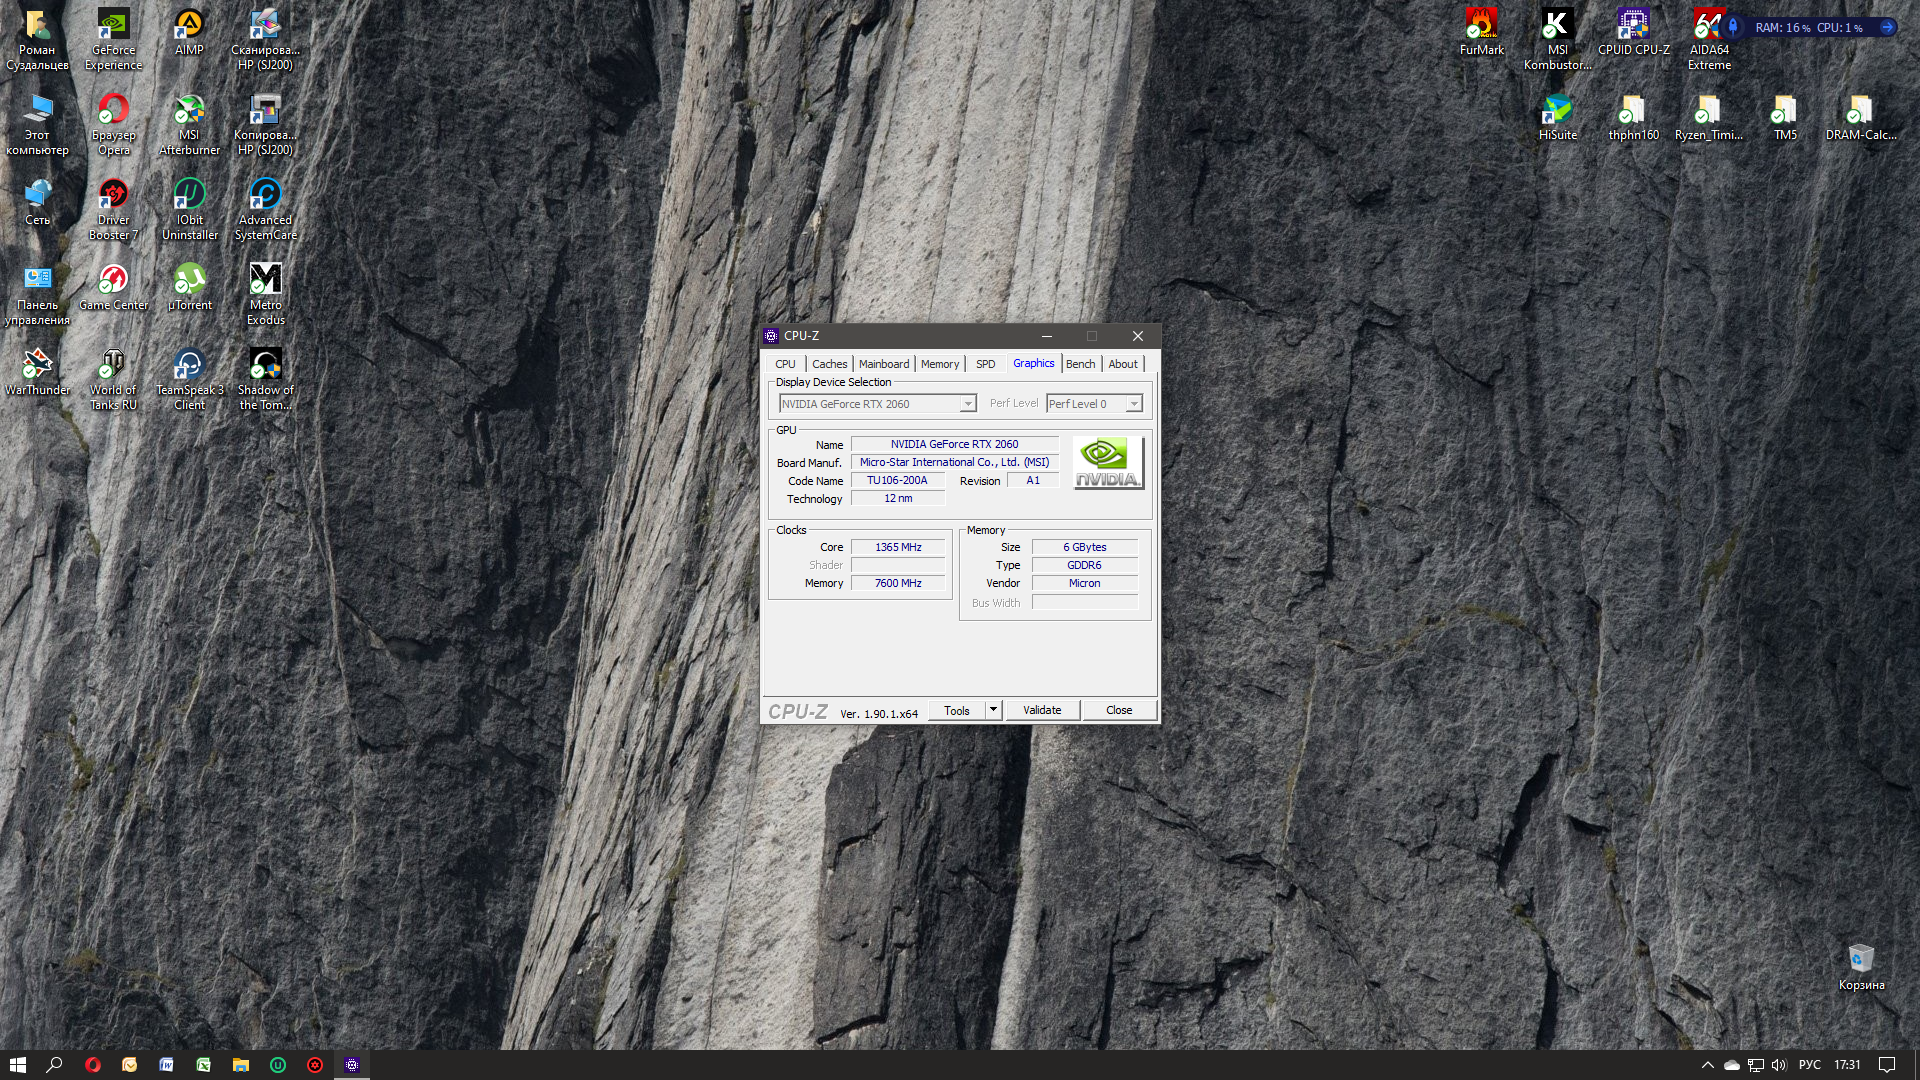Click the NVIDIA logo in CPU-Z
Screen dimensions: 1920x1080
1107,462
